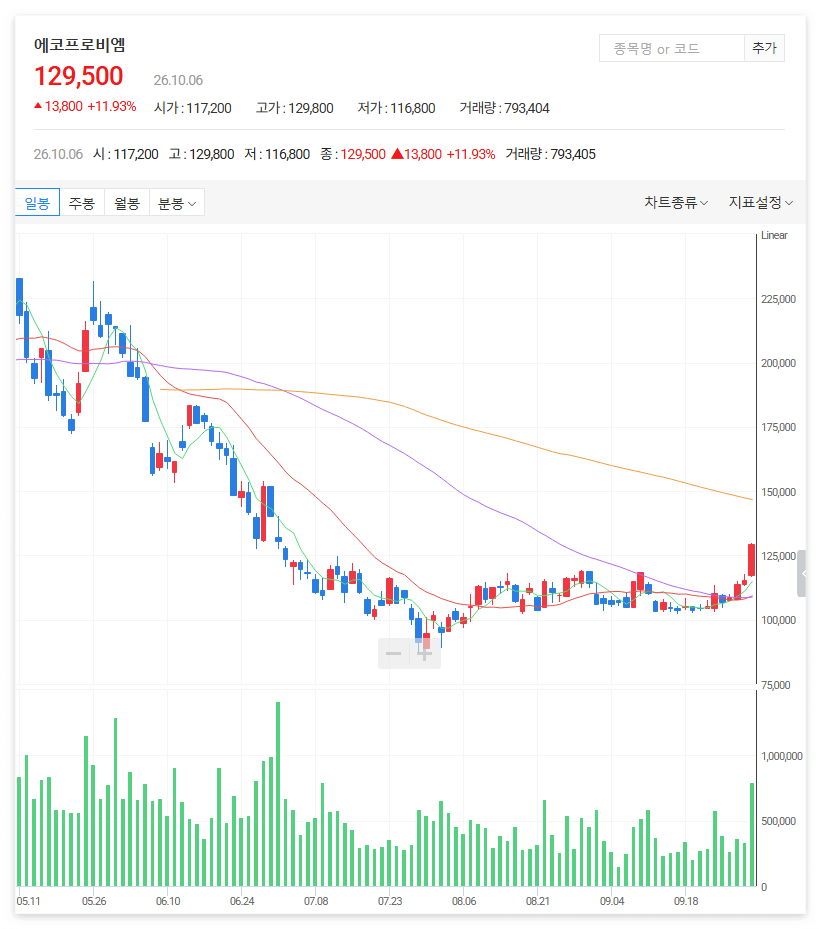
Task: Click the 500,000 volume axis label
Action: (x=778, y=821)
